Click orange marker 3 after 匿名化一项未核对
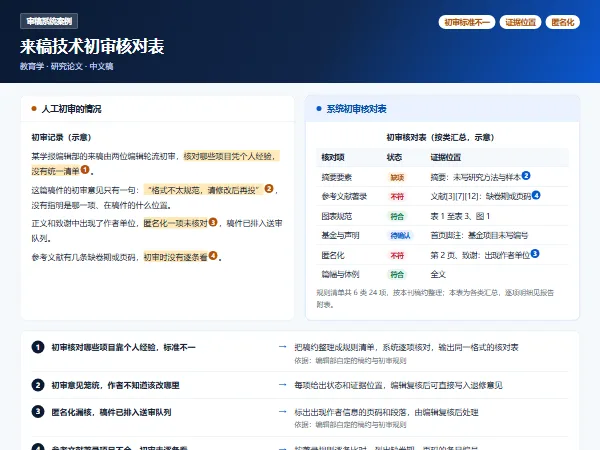This screenshot has width=600, height=450. 213,222
